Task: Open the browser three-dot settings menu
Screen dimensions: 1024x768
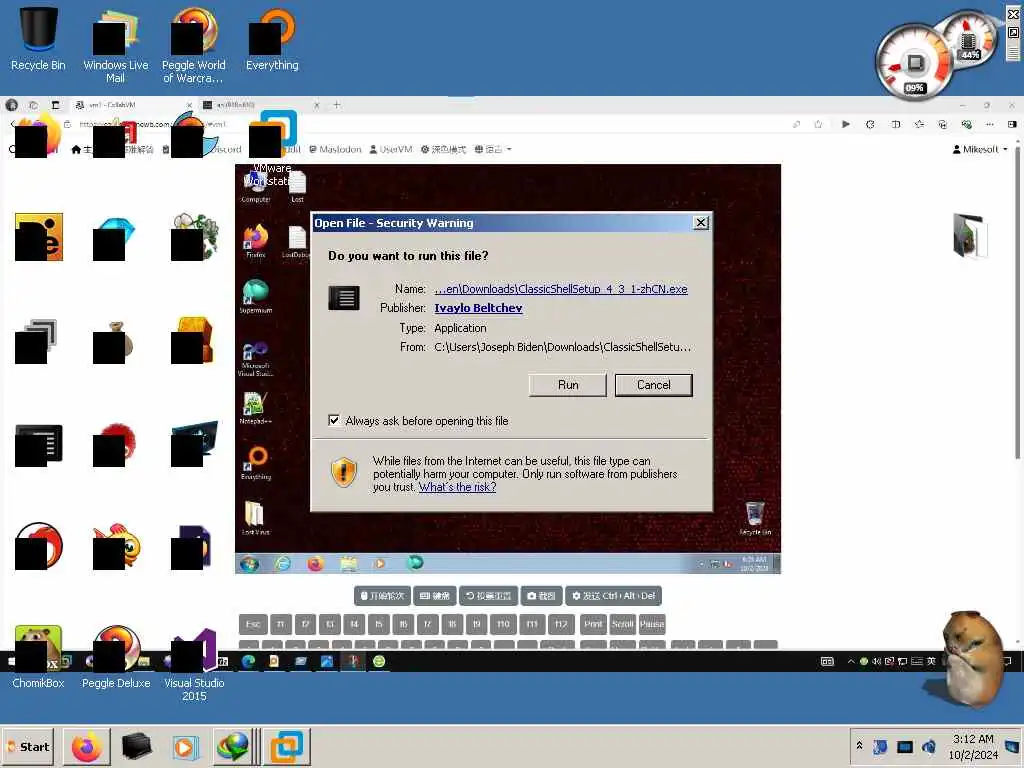Action: pyautogui.click(x=989, y=124)
